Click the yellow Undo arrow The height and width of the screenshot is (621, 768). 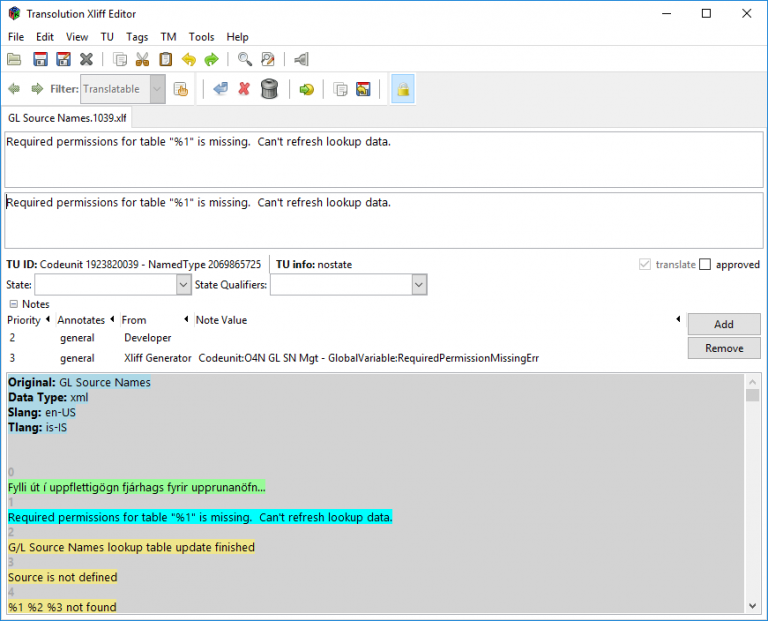click(189, 60)
